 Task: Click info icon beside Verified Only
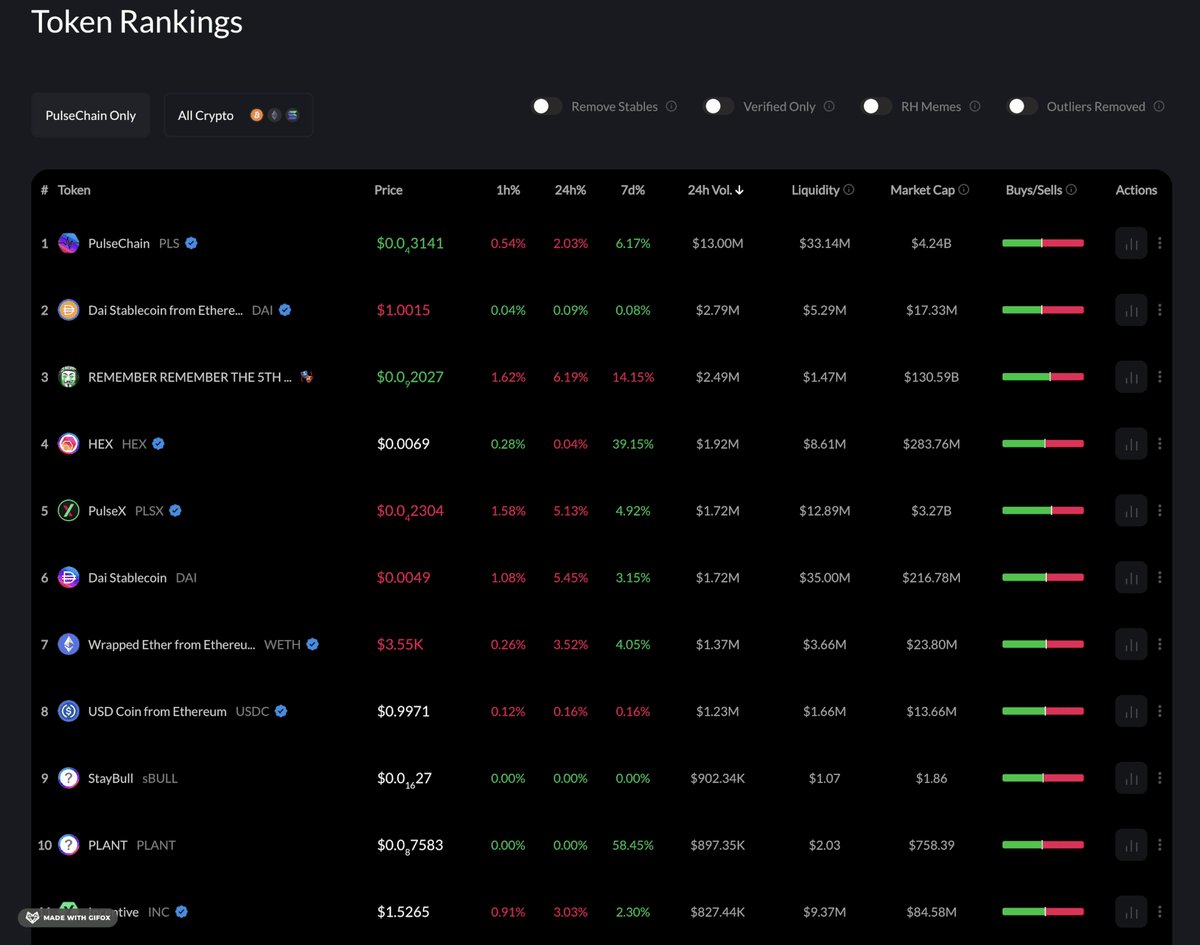pyautogui.click(x=829, y=106)
